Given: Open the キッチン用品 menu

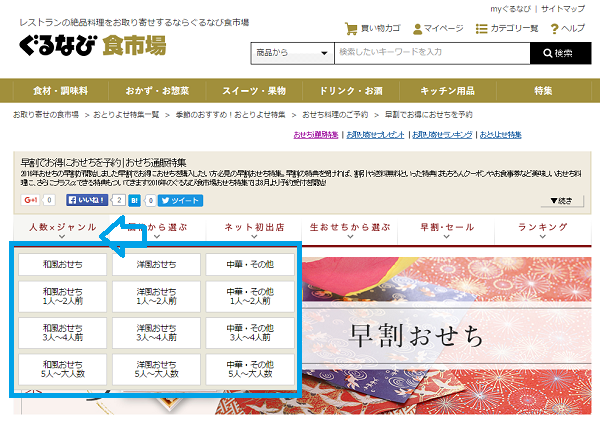Looking at the screenshot, I should 448,91.
